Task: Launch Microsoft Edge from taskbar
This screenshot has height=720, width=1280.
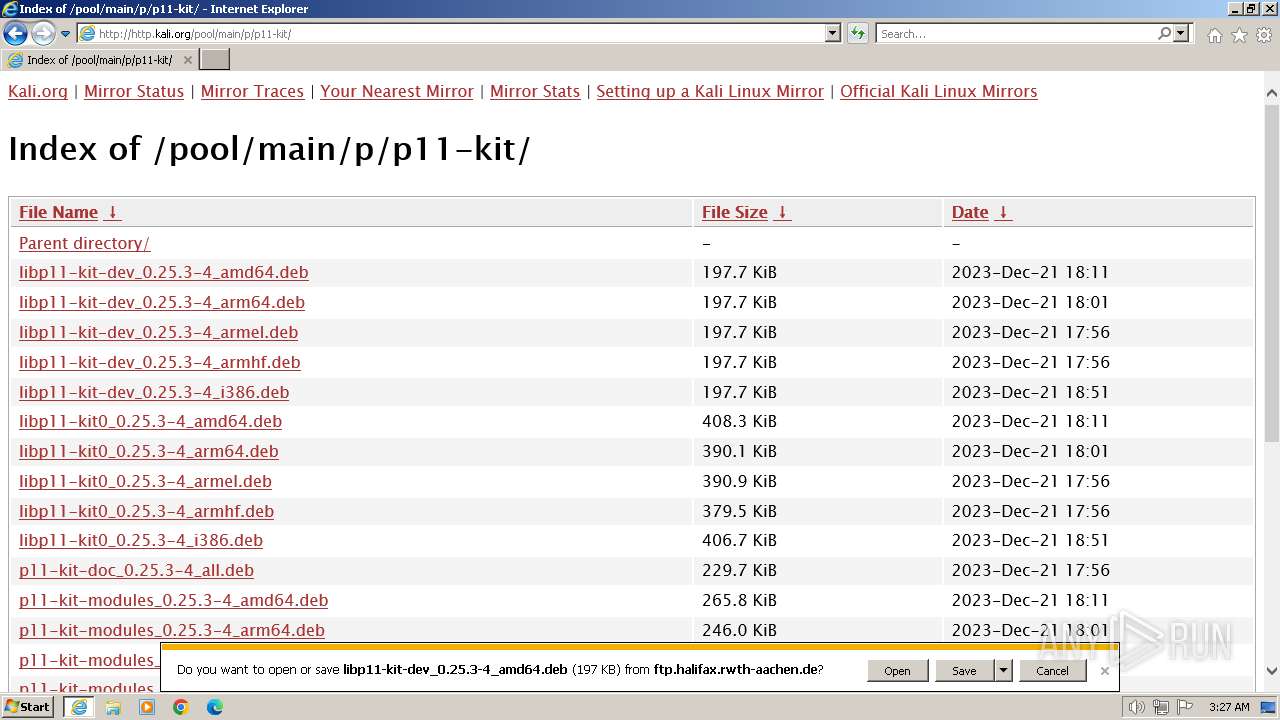Action: click(215, 707)
